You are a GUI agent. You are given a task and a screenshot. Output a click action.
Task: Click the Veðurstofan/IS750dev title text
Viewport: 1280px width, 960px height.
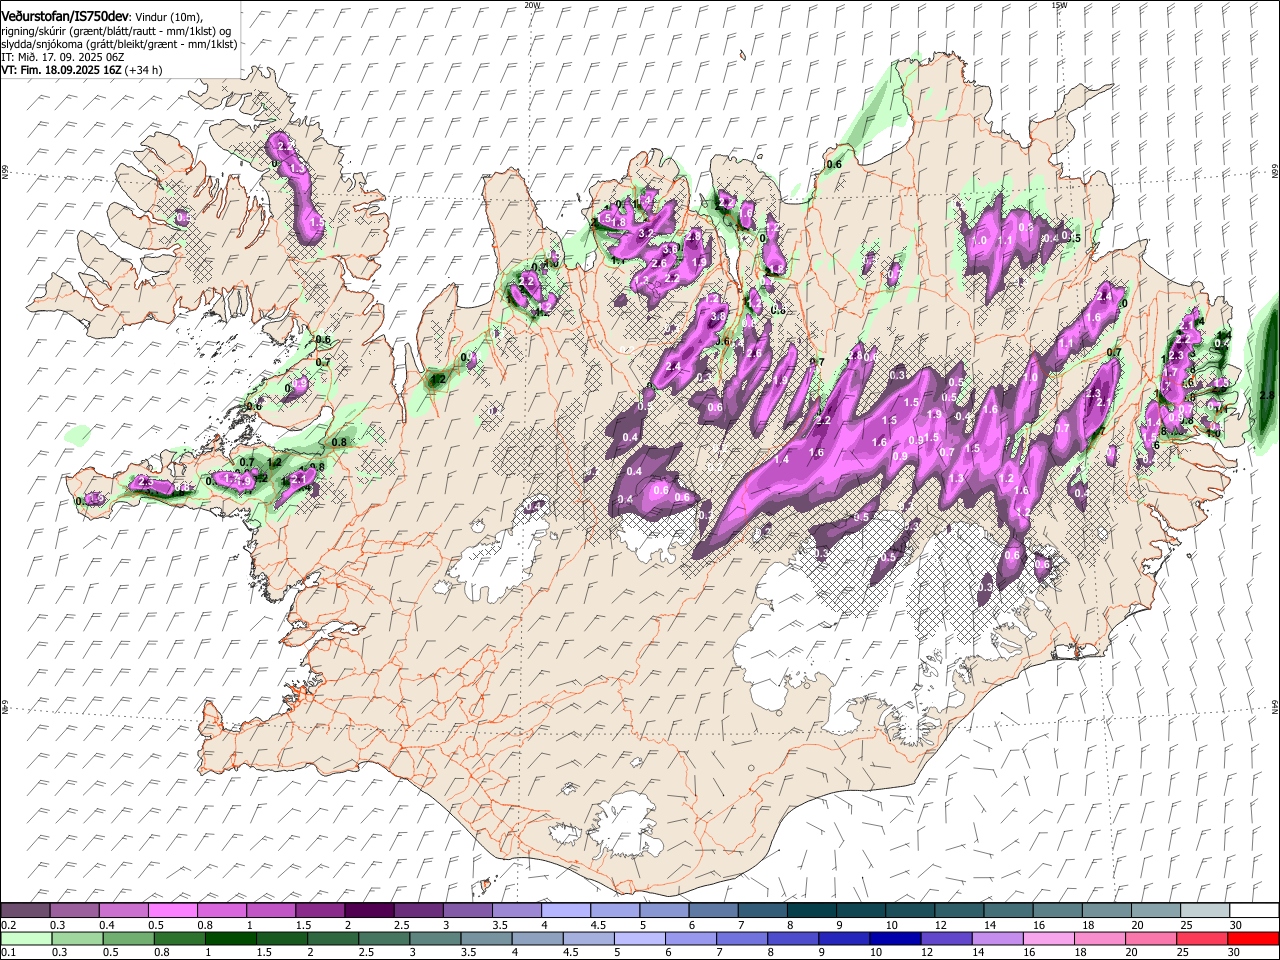point(65,16)
